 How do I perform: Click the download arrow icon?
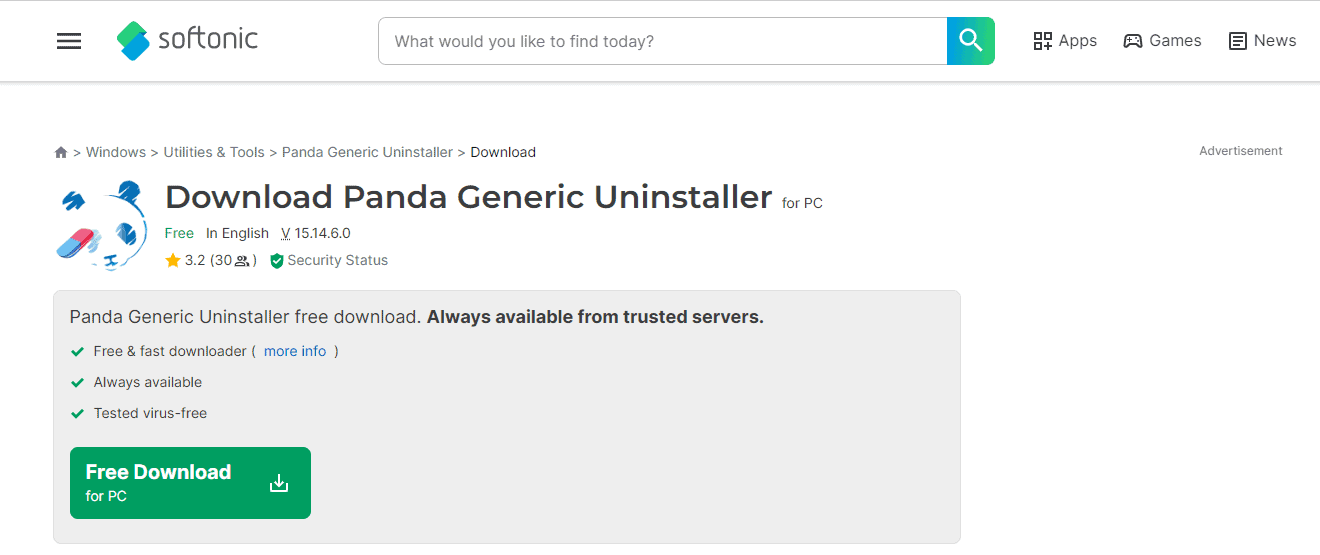[279, 484]
